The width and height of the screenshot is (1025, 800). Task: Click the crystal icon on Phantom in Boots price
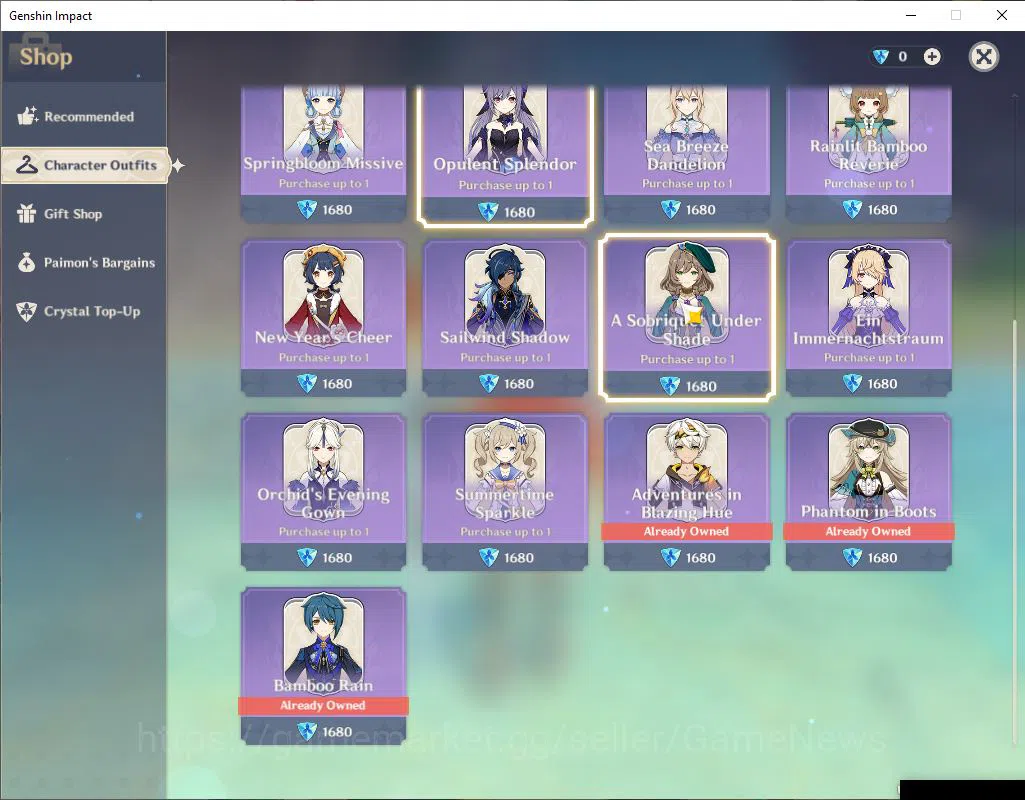coord(852,558)
